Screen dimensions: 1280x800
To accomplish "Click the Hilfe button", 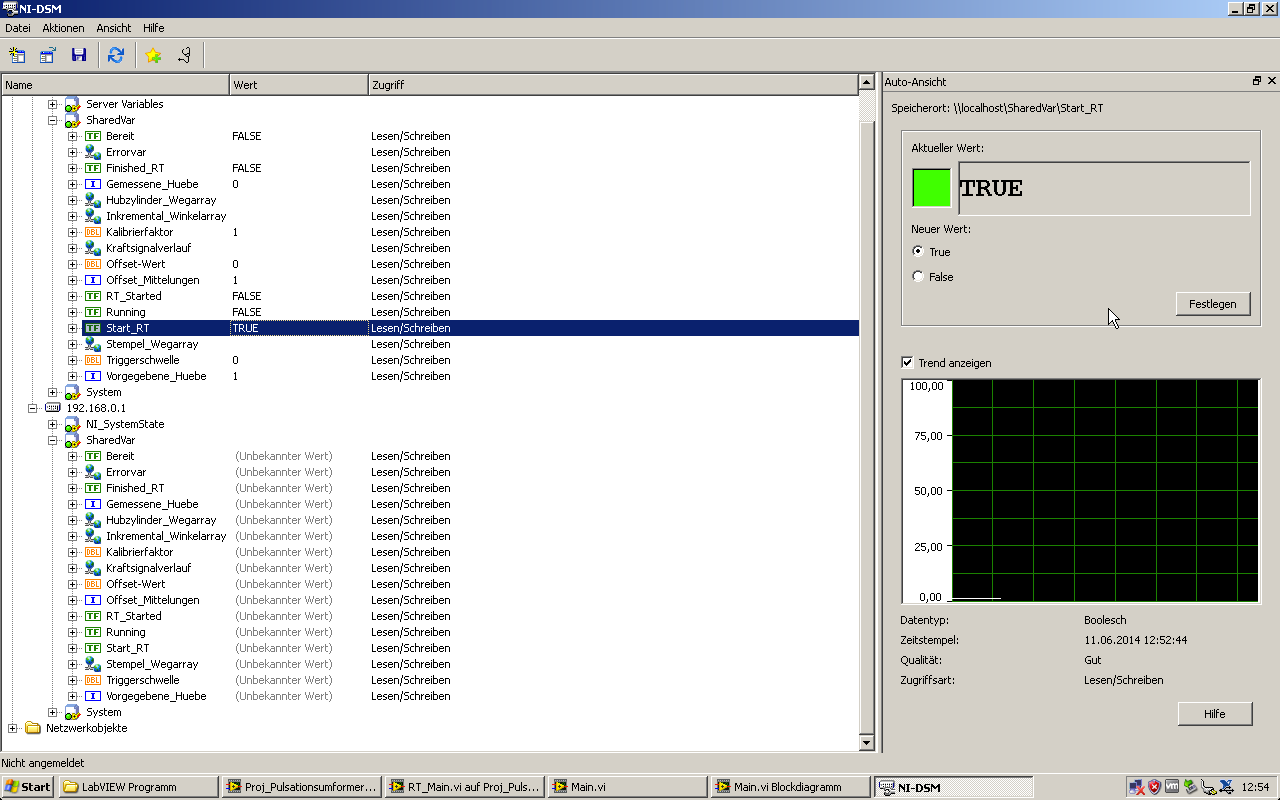I will (1214, 713).
